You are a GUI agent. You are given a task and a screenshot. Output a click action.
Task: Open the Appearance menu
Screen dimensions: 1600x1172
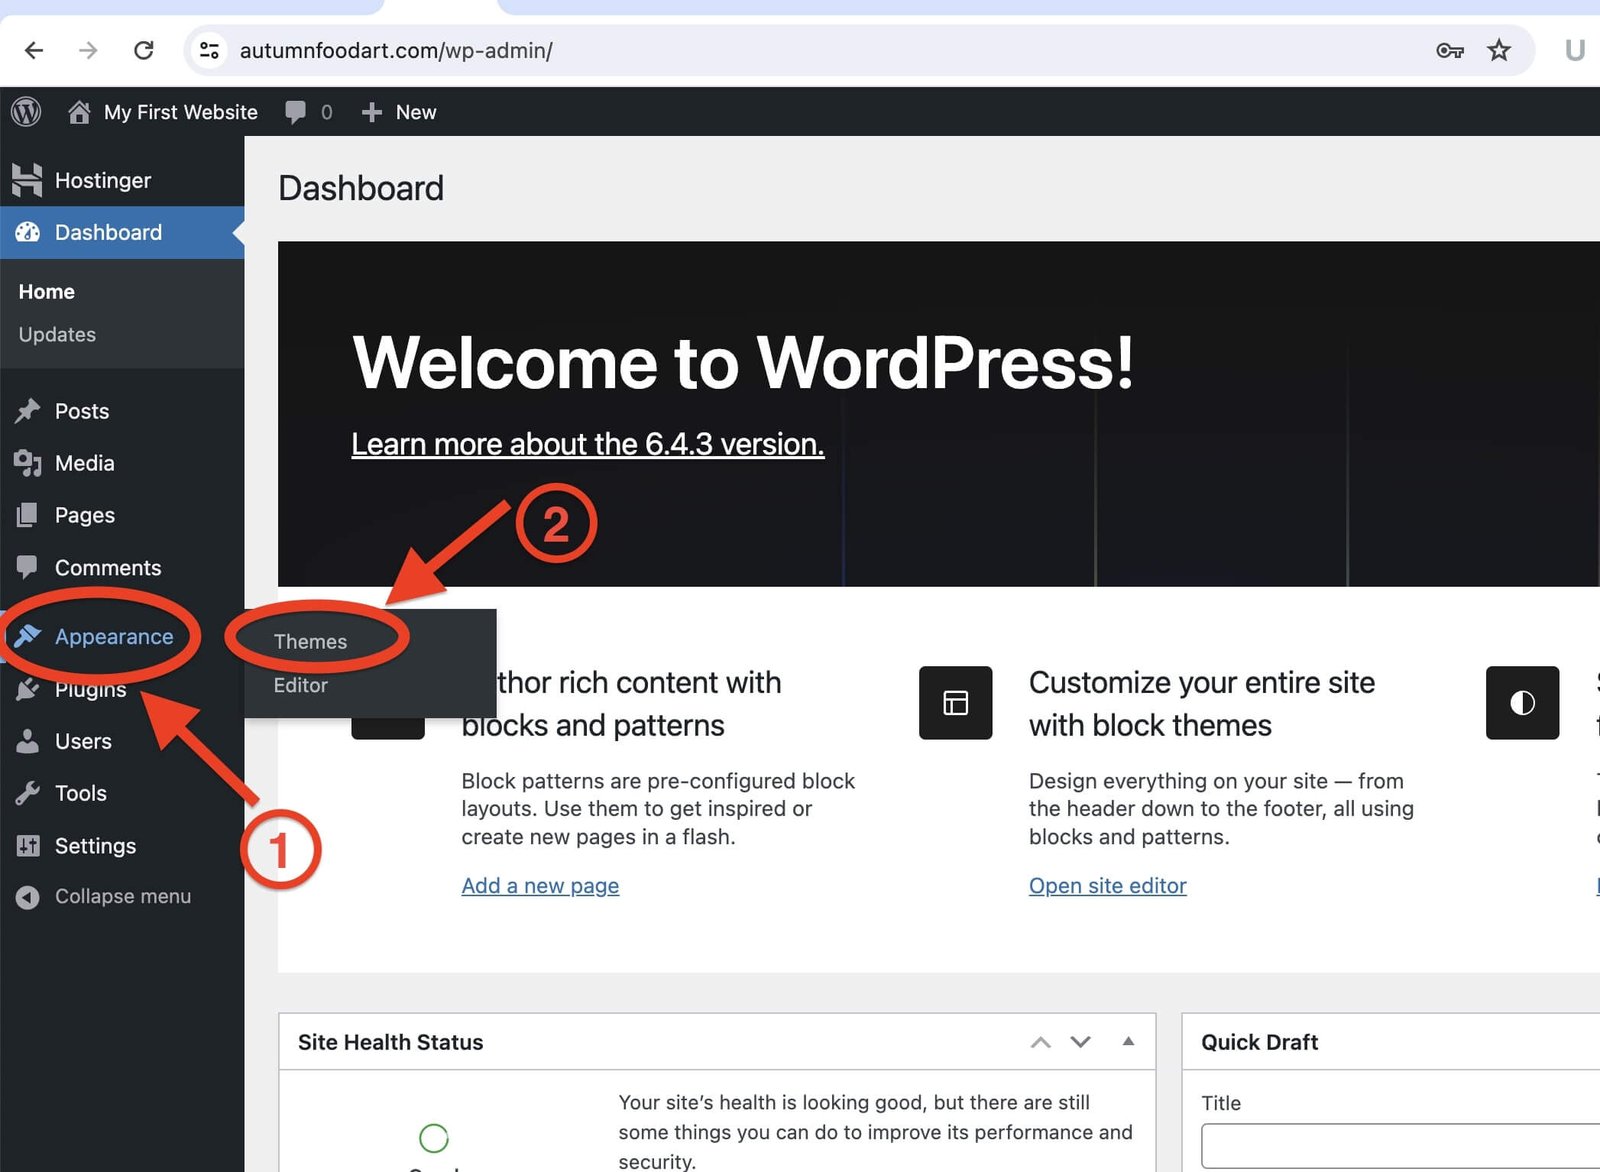click(x=114, y=636)
